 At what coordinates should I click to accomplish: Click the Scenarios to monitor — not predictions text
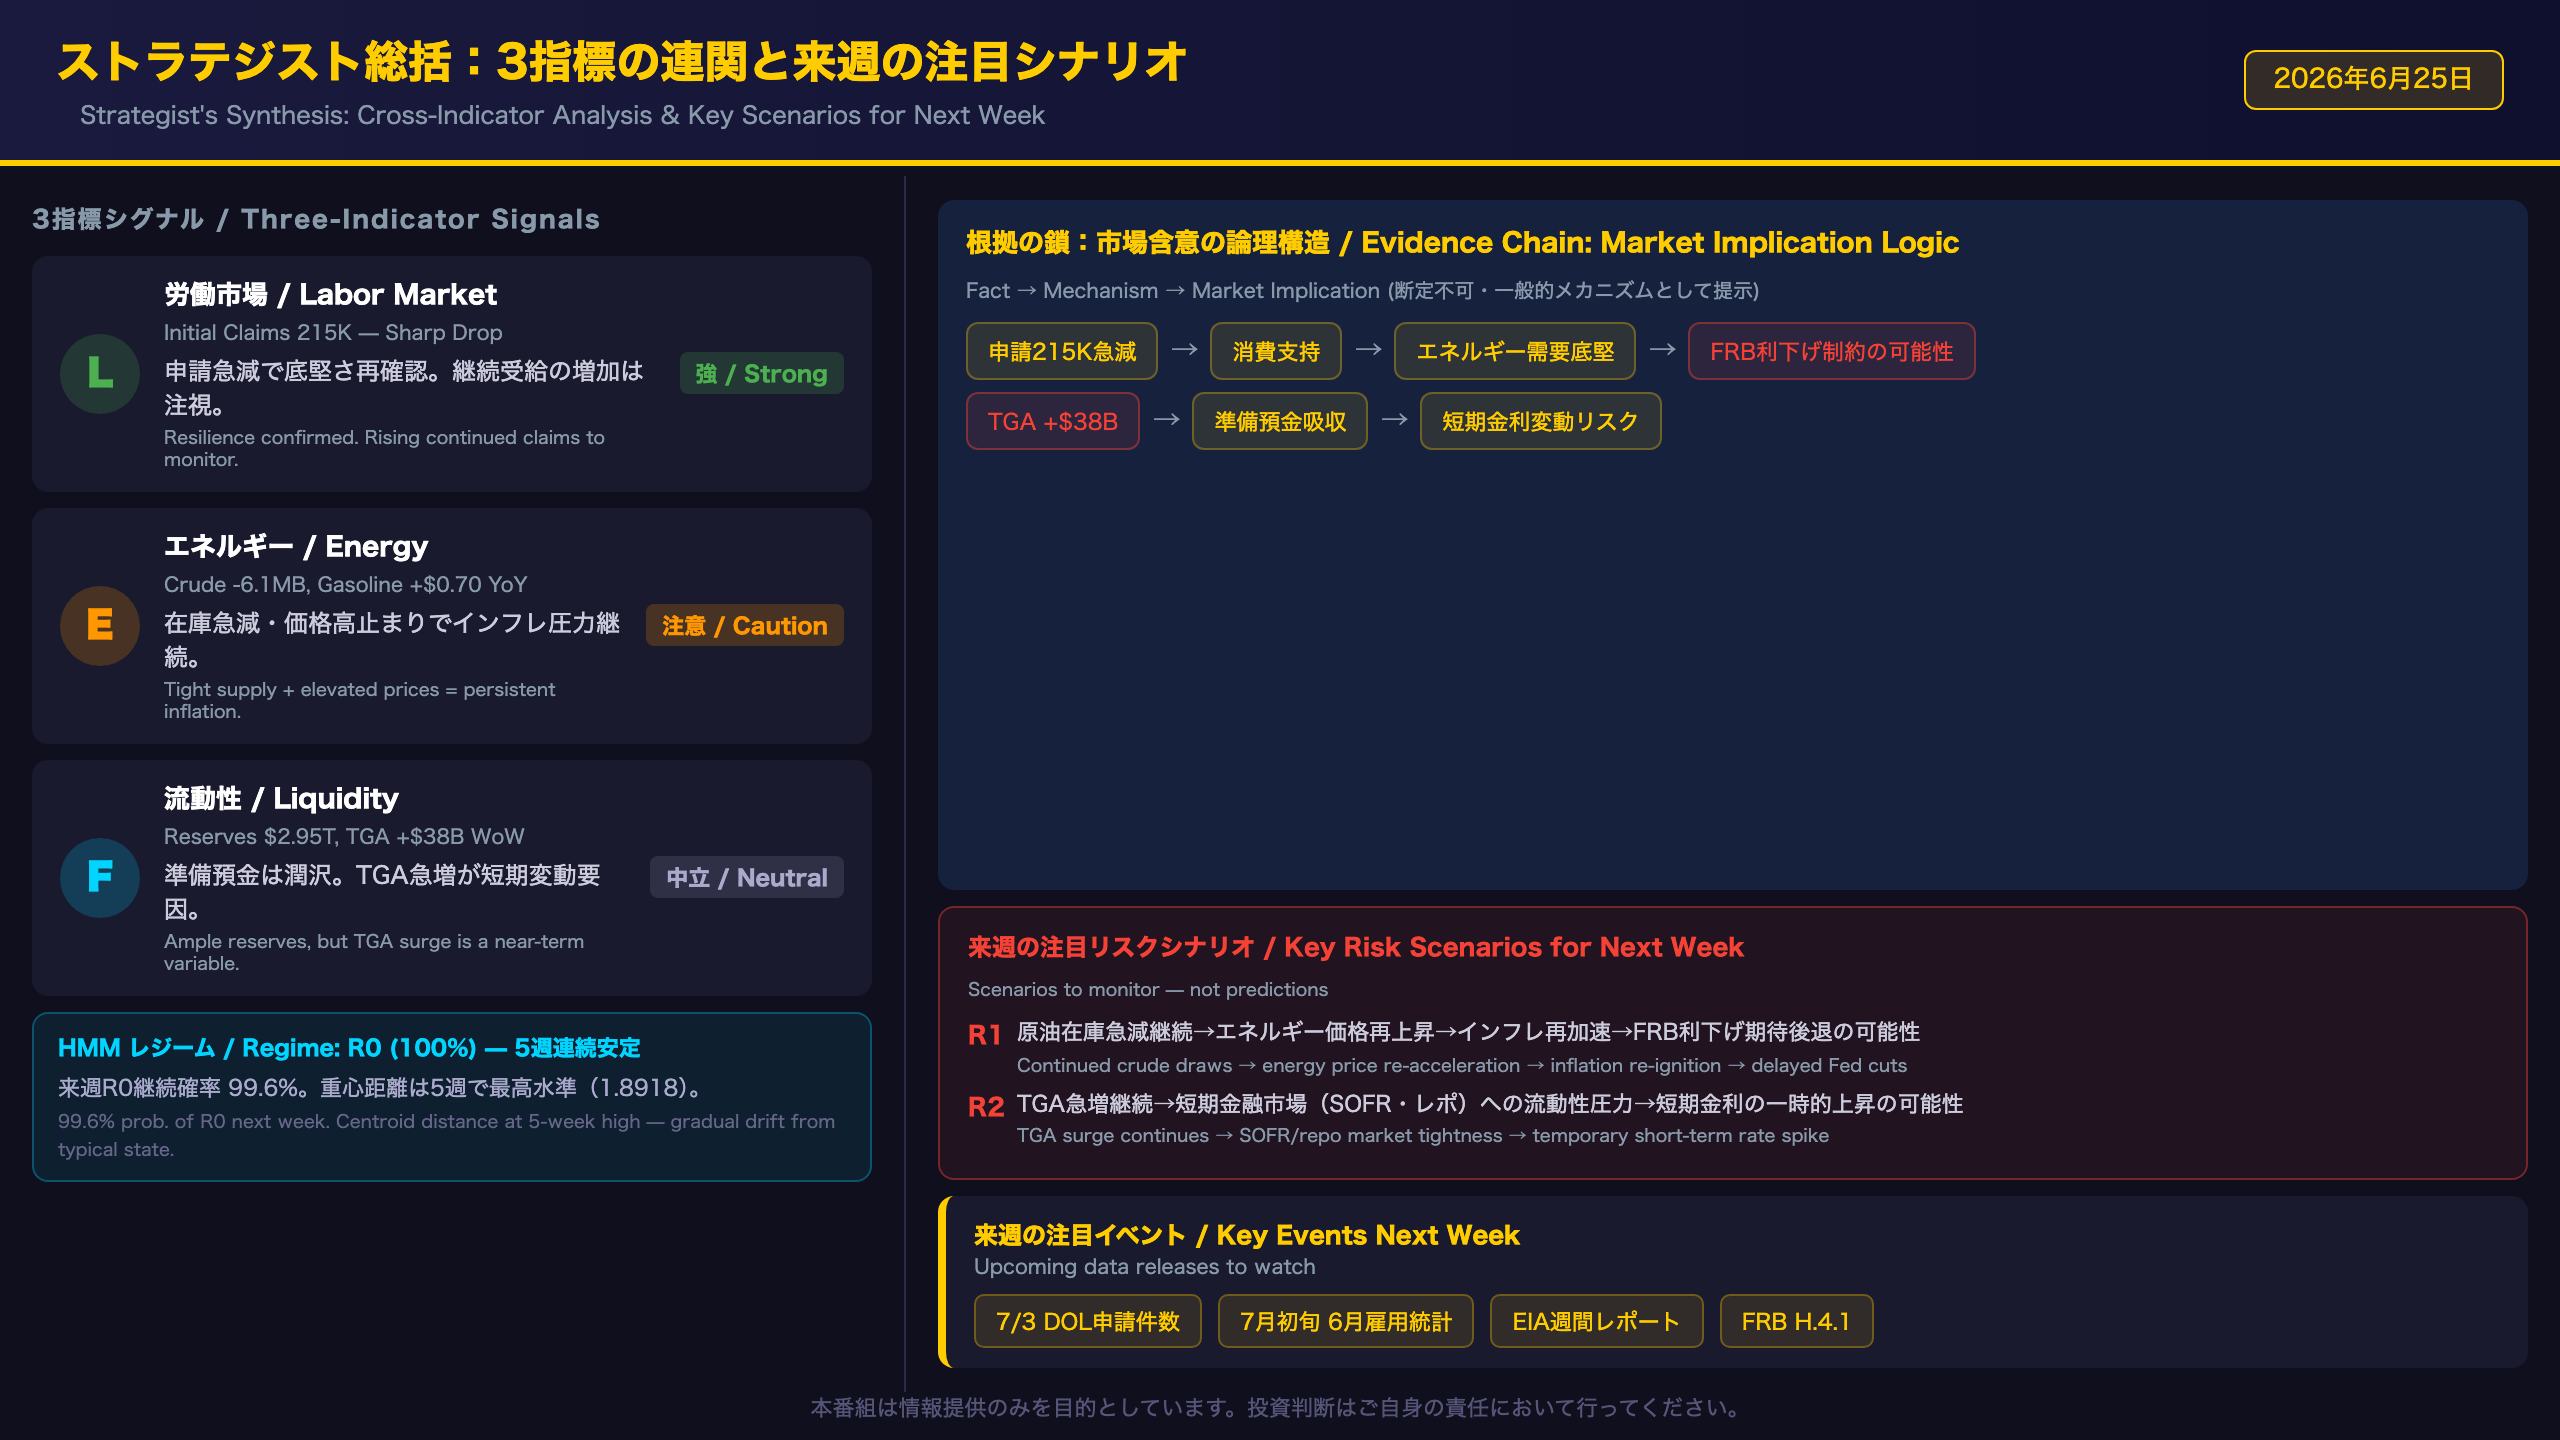point(1148,989)
